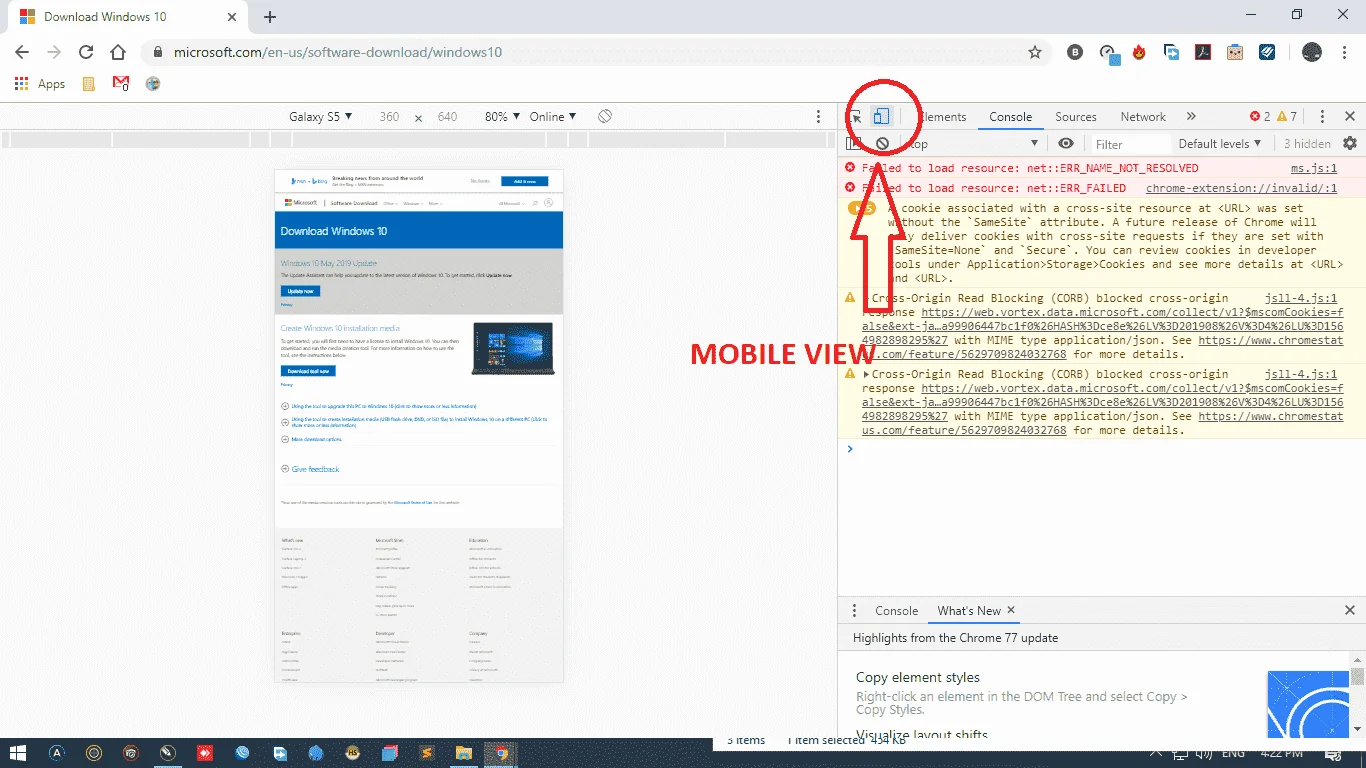The width and height of the screenshot is (1366, 768).
Task: Click the 3 hidden messages label
Action: click(1307, 144)
